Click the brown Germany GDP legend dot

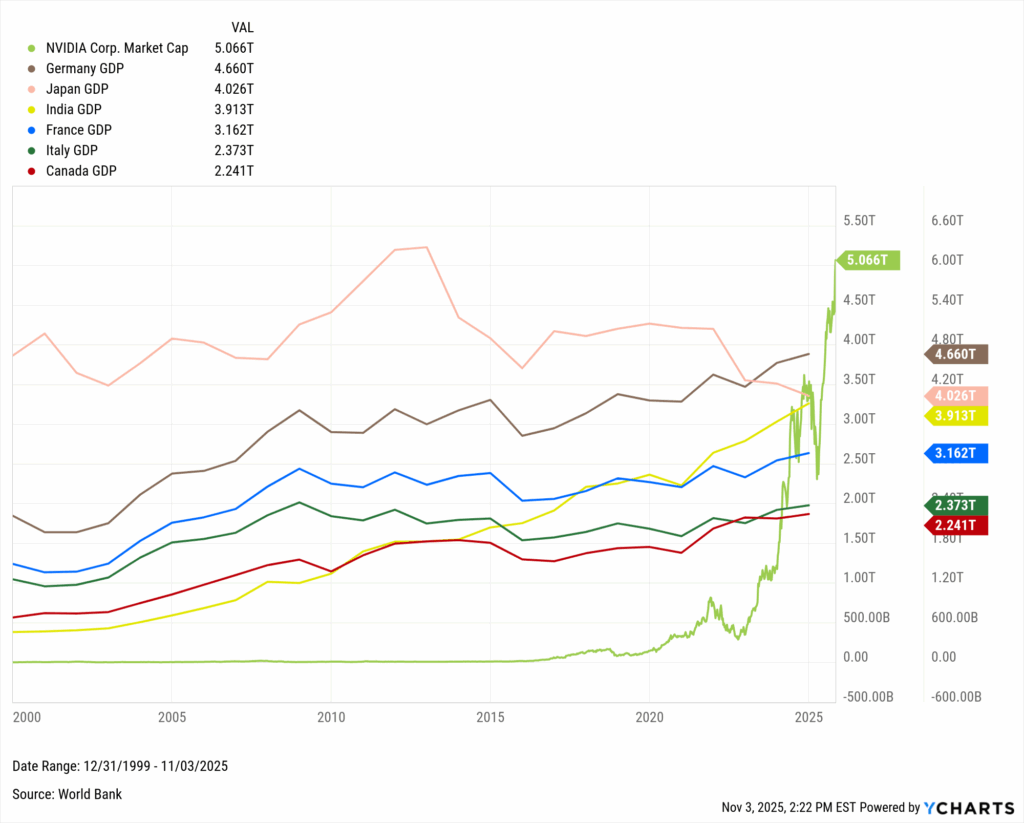[x=31, y=68]
